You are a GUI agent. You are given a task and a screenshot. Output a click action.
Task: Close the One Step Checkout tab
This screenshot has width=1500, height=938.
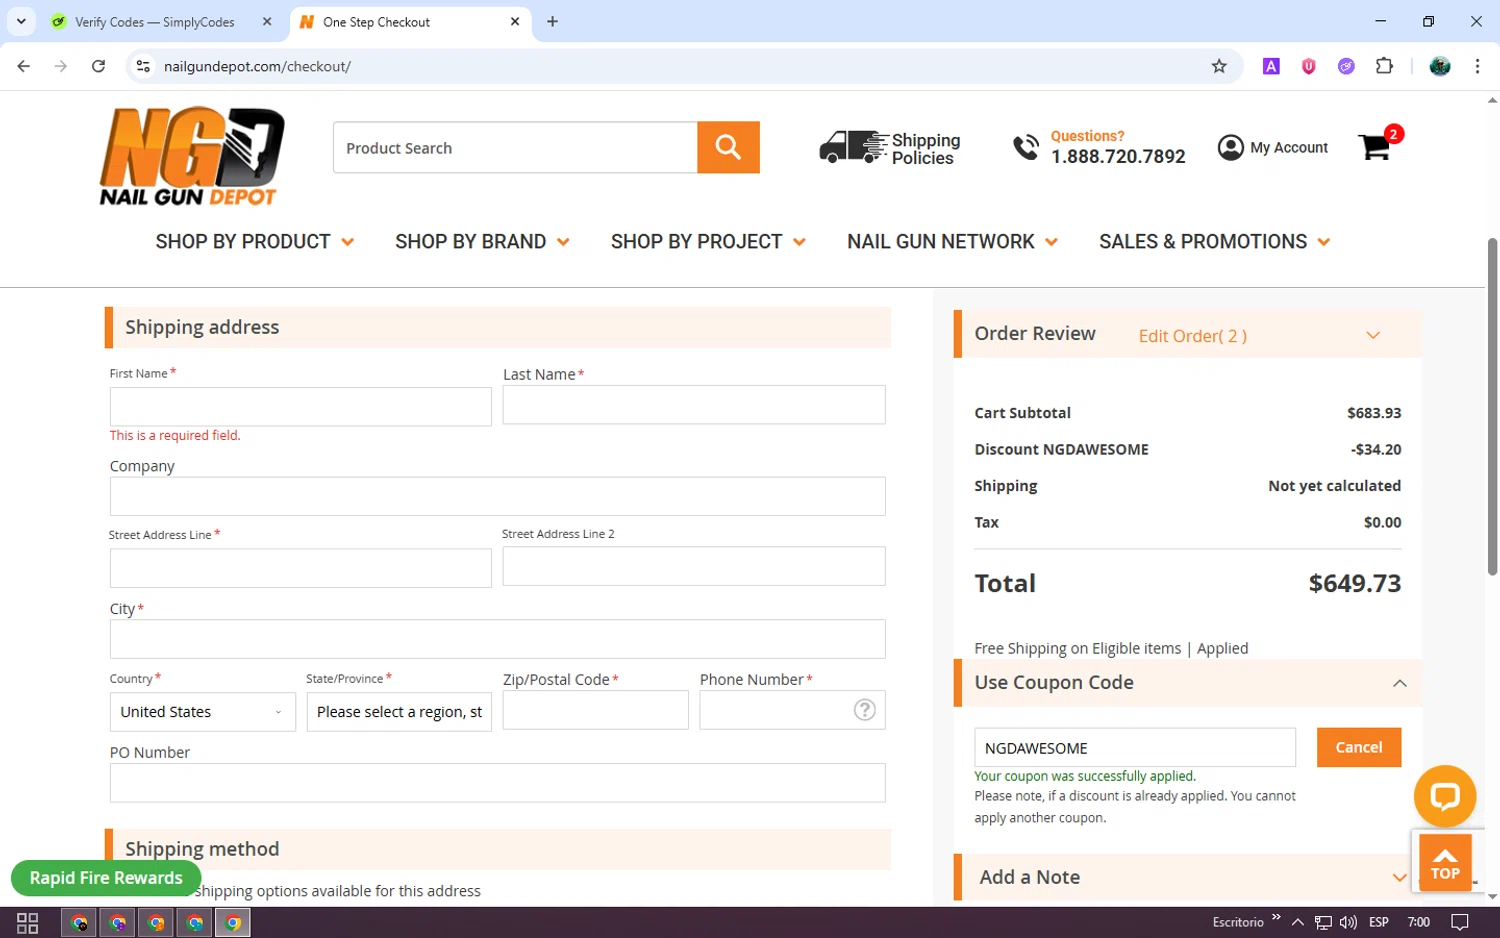(x=515, y=21)
